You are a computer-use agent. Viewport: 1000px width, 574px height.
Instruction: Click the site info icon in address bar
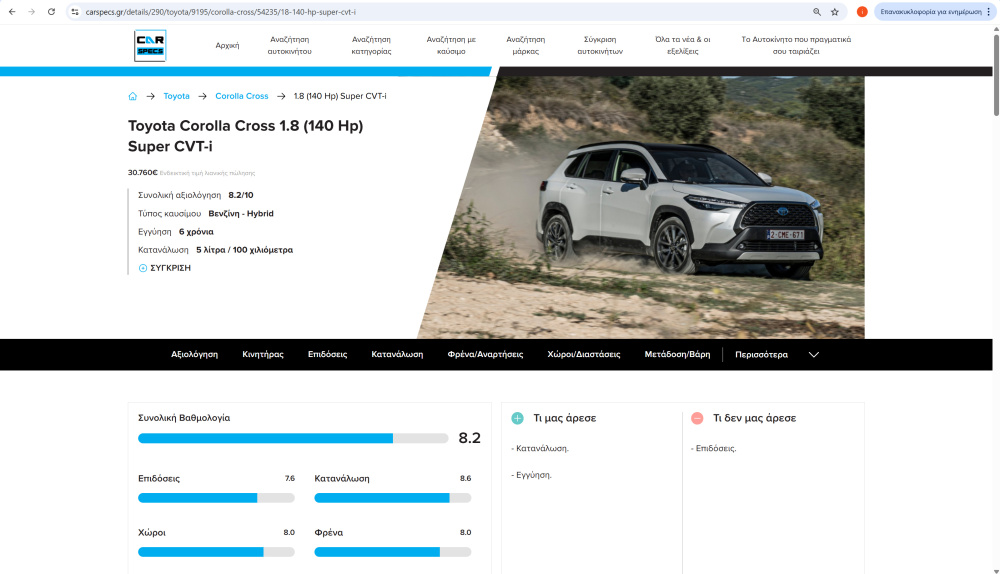75,12
